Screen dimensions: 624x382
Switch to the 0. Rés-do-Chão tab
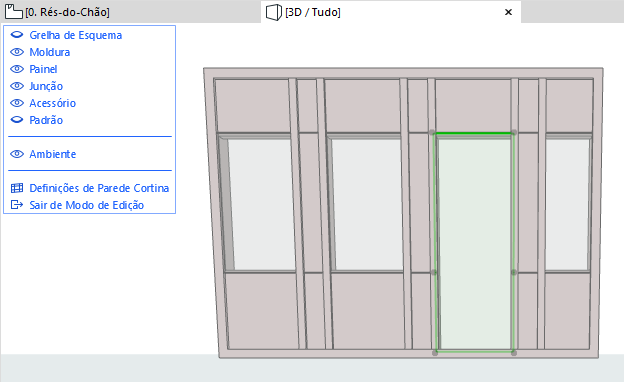pyautogui.click(x=131, y=12)
